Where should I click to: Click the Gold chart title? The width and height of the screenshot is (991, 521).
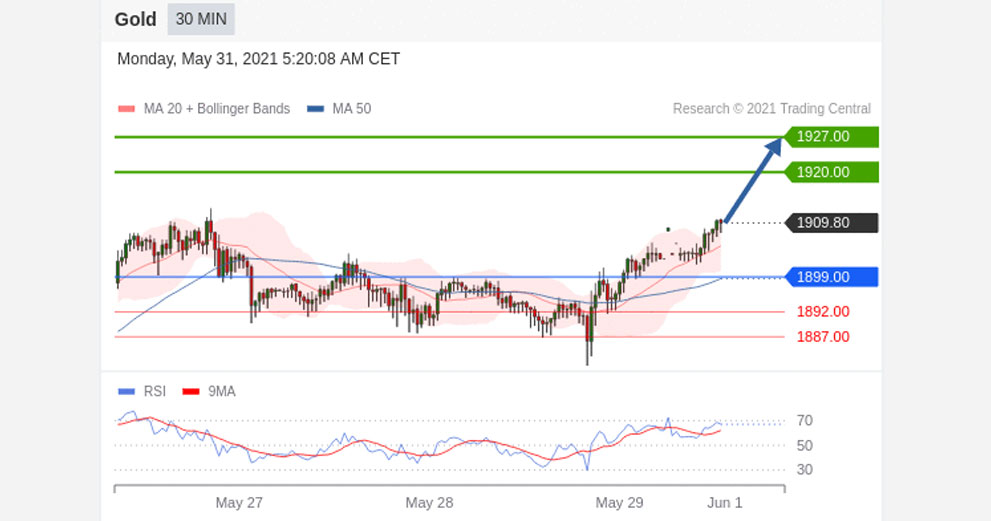135,20
